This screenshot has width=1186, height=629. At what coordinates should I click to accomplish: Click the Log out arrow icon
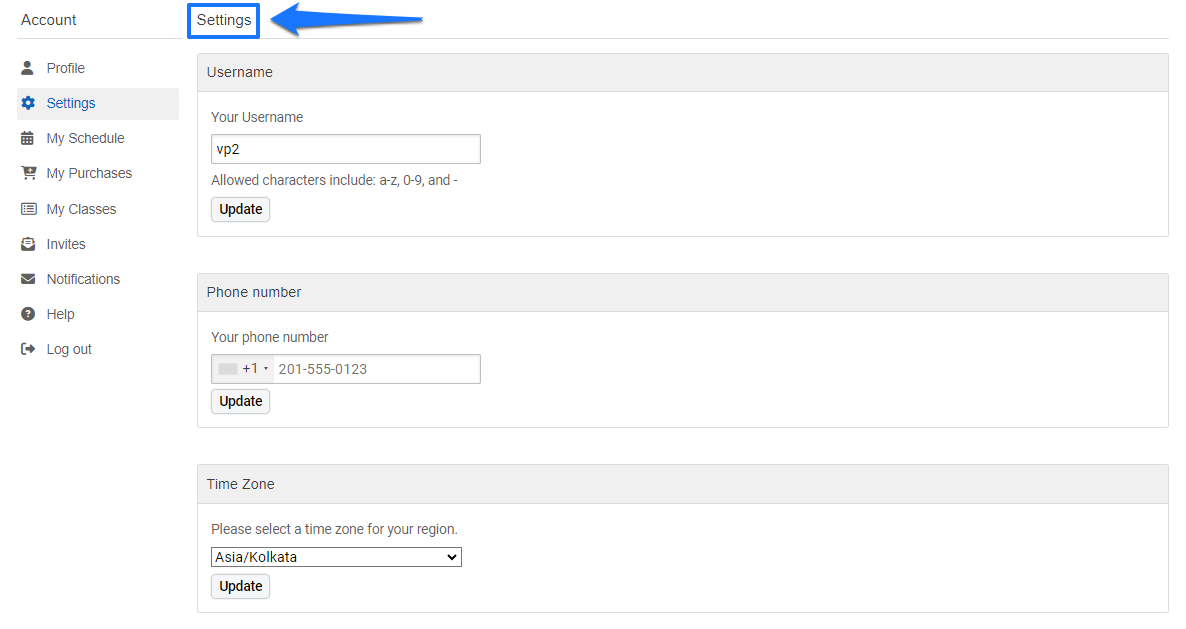pyautogui.click(x=28, y=349)
